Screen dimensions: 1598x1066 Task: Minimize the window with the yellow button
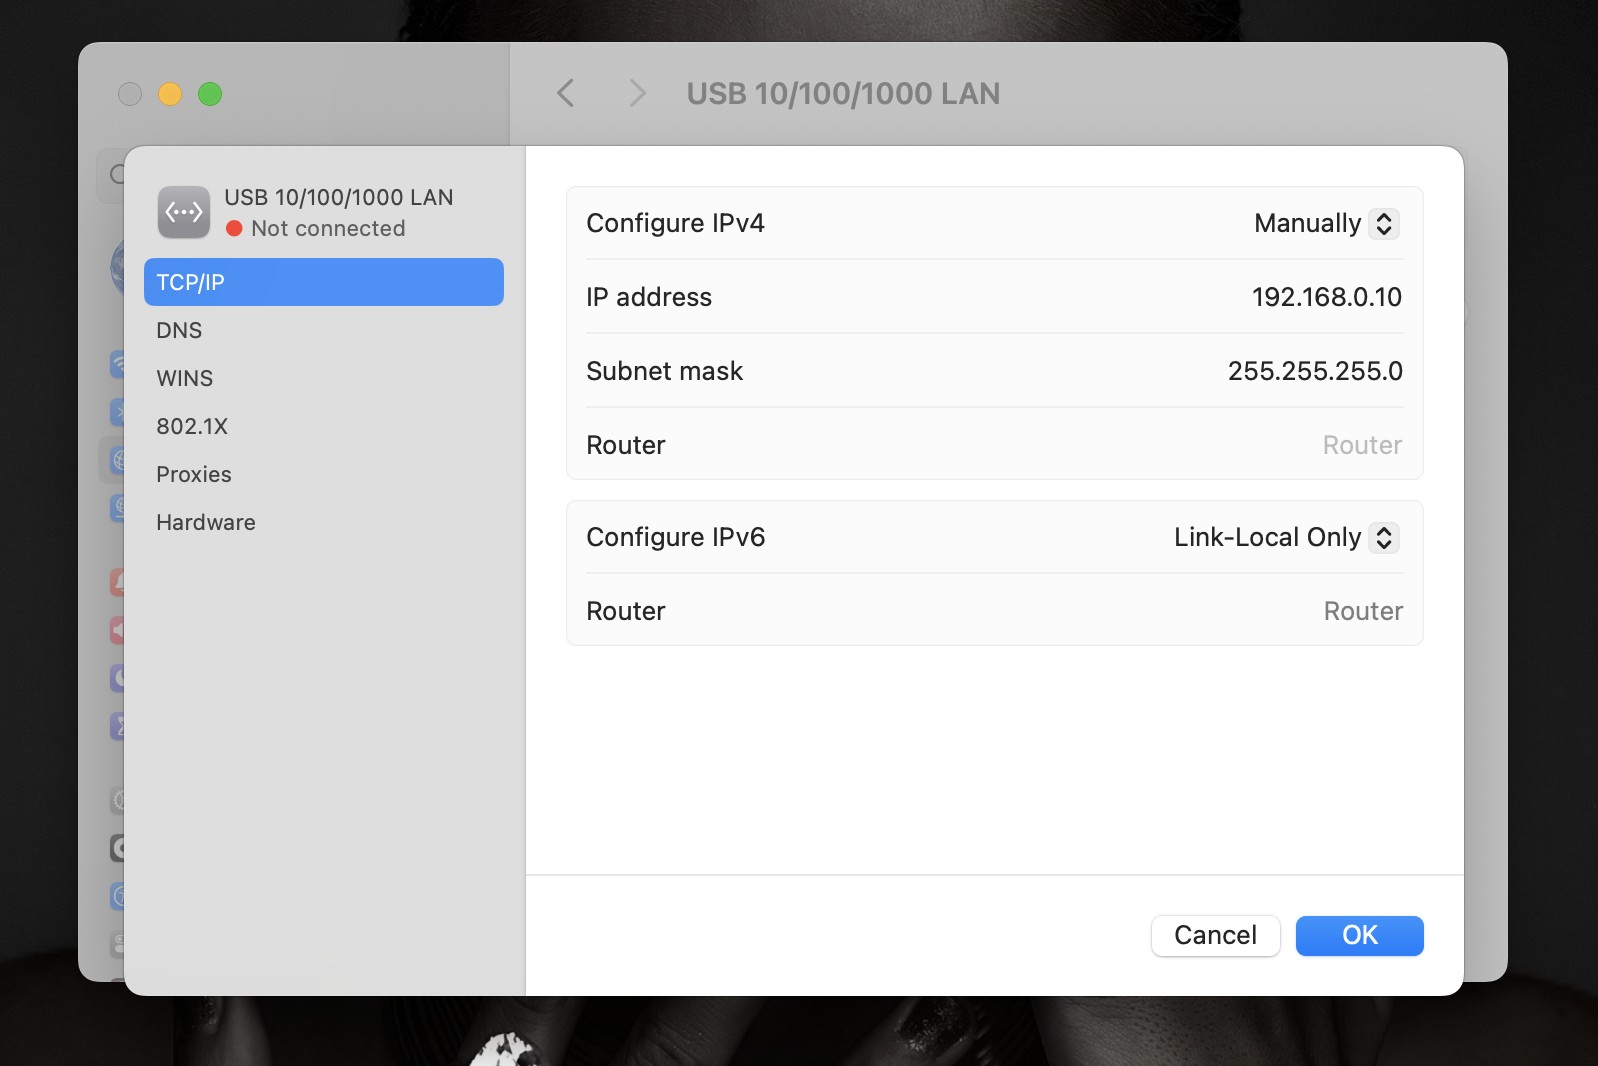[x=170, y=94]
